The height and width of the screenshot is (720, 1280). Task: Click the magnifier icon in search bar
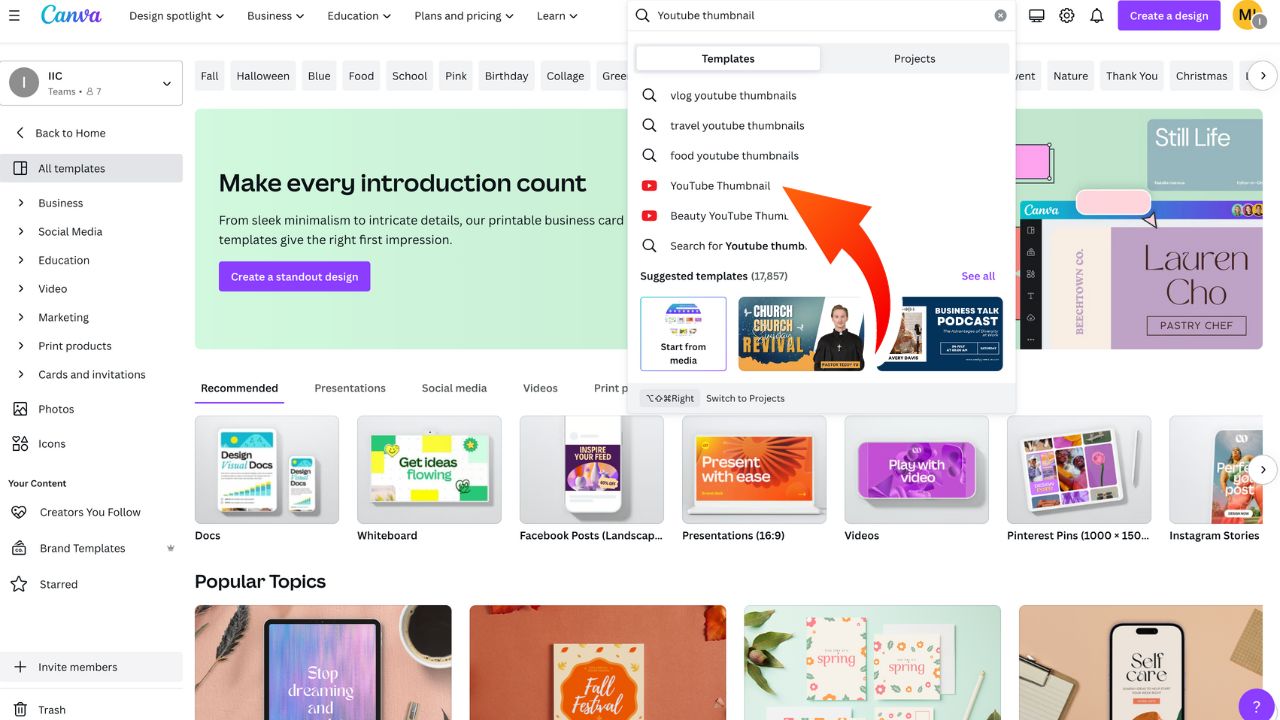[642, 16]
